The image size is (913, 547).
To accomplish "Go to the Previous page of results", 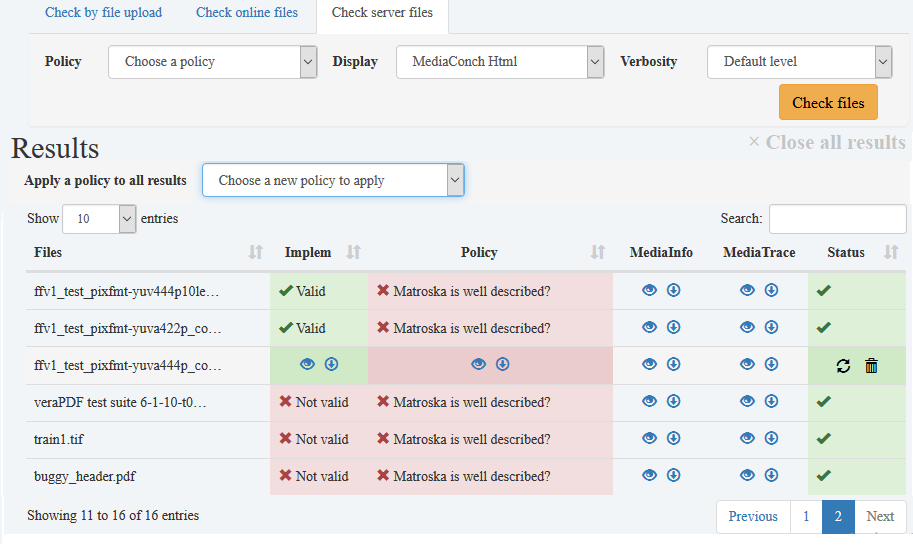I will pos(752,517).
